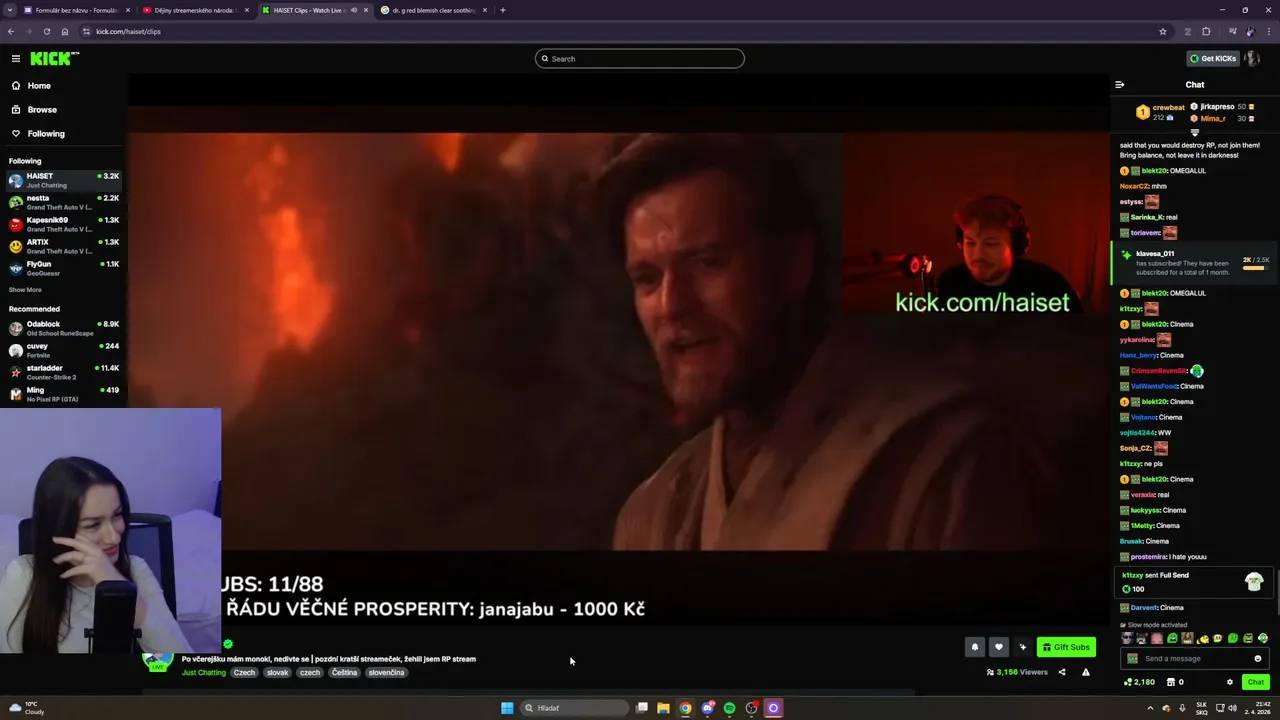Viewport: 1280px width, 720px height.
Task: Open Kapesnik69 channel in sidebar
Action: click(x=64, y=225)
